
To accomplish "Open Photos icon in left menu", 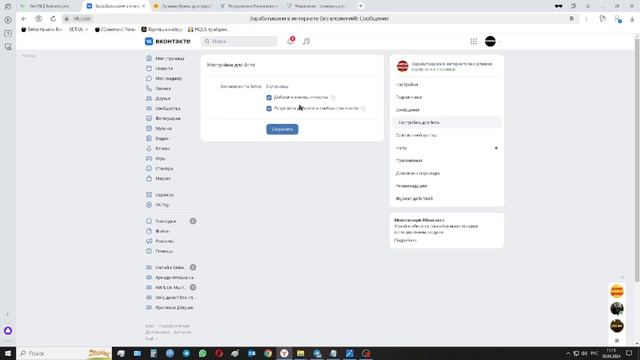I will (x=149, y=118).
